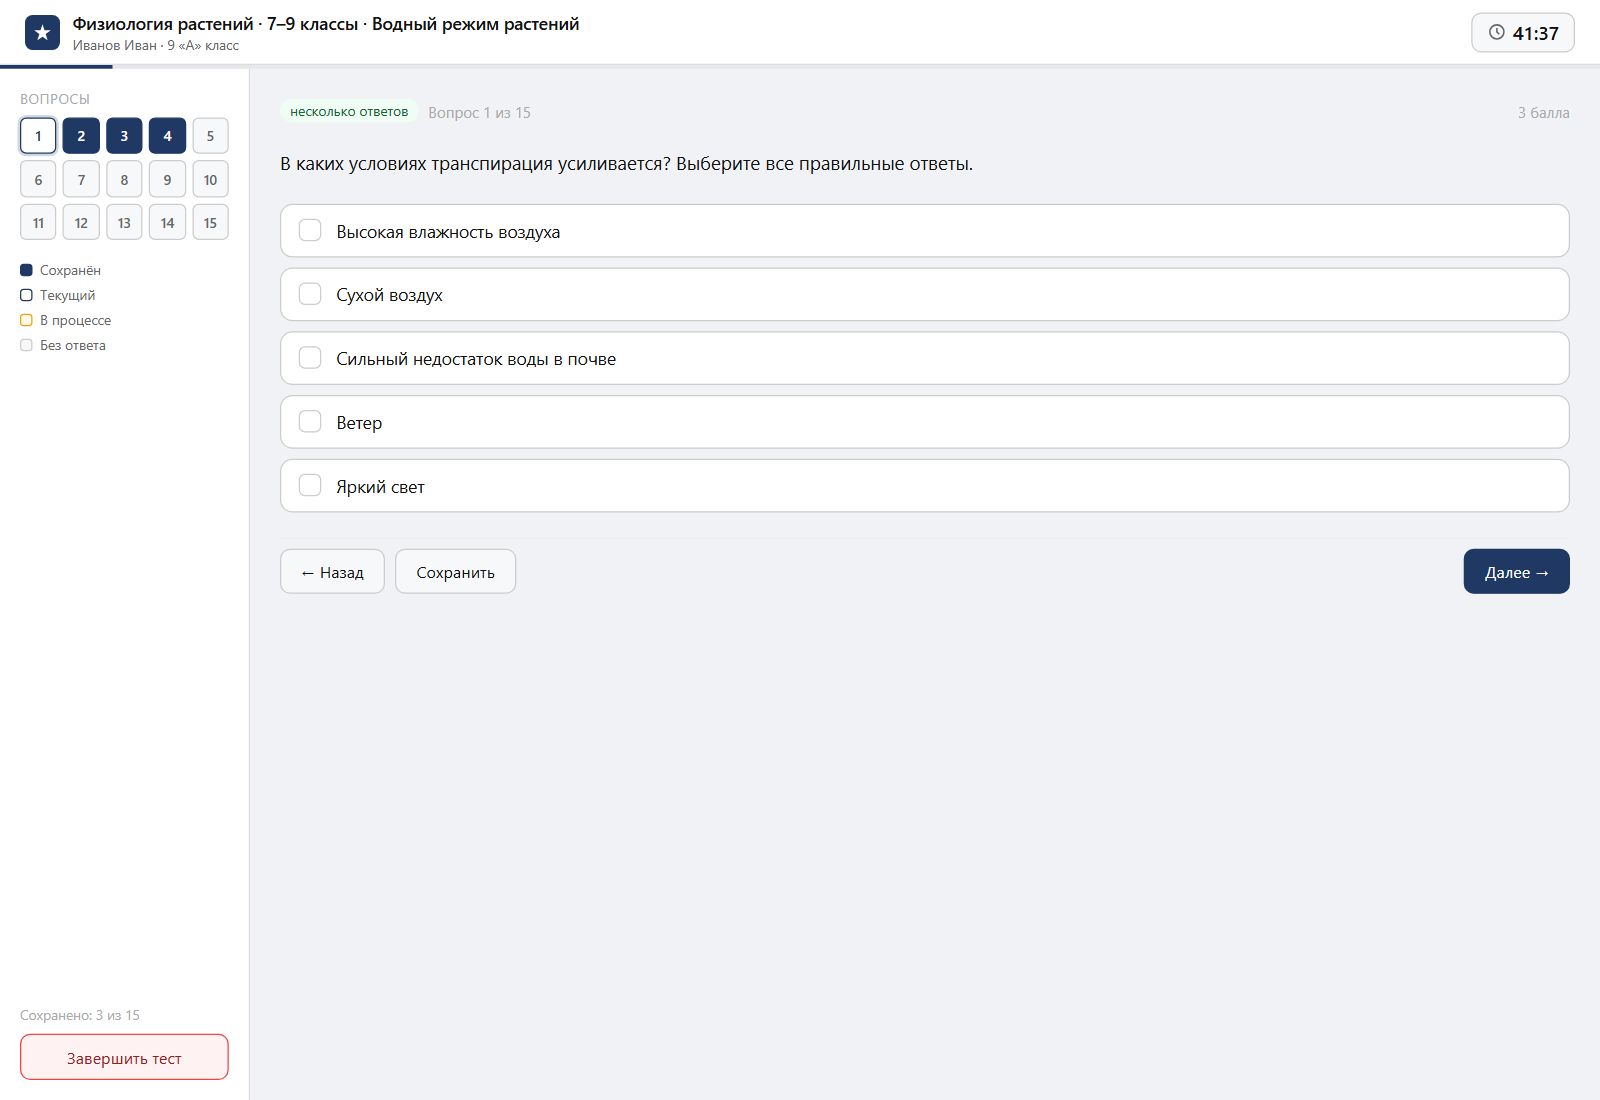Open question 13
The height and width of the screenshot is (1100, 1600).
point(124,223)
